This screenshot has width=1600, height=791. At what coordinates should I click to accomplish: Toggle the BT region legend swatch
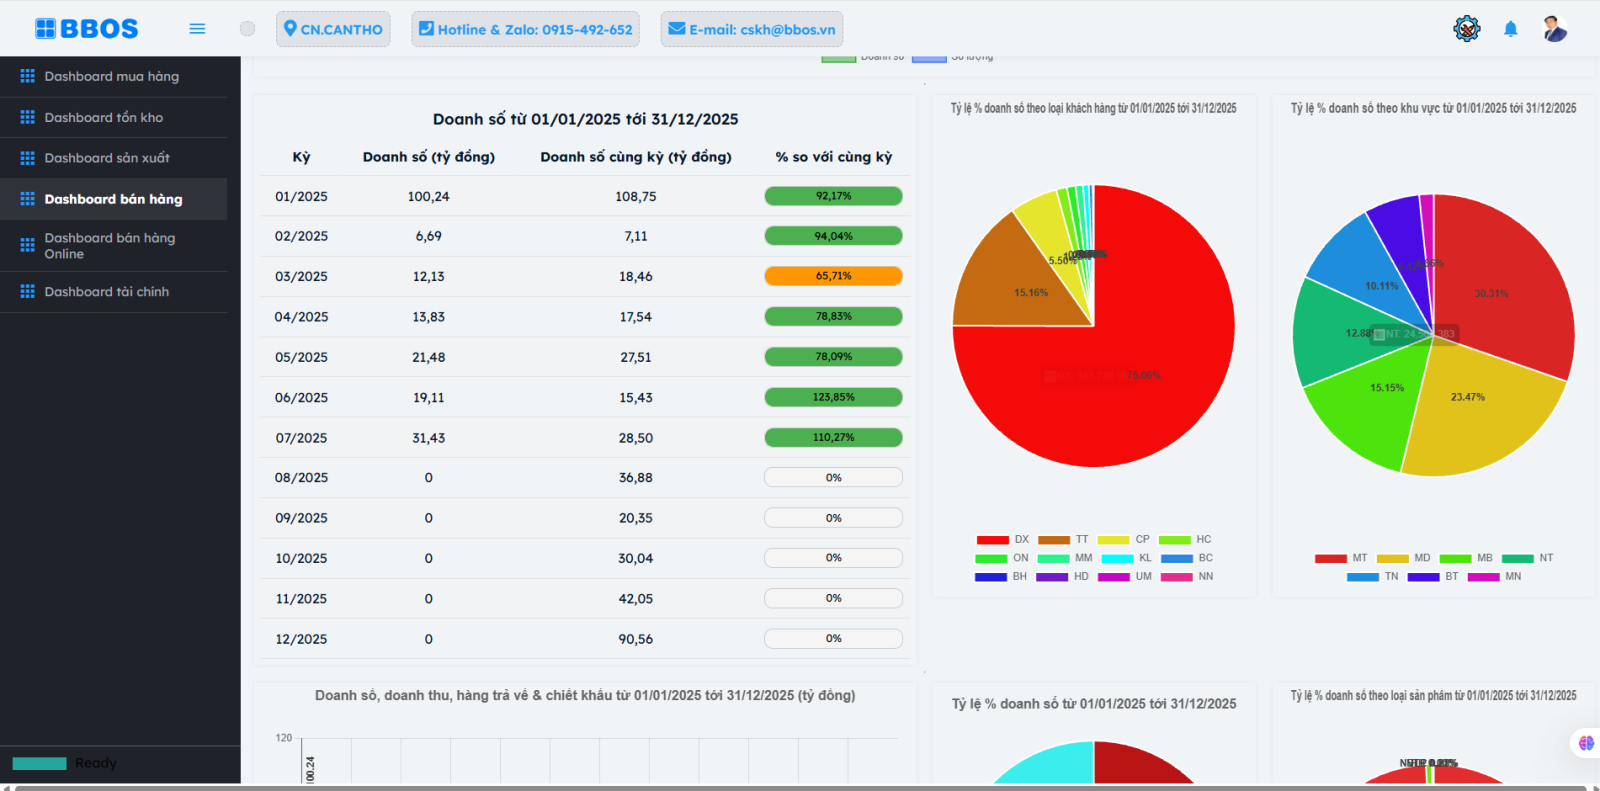coord(1424,577)
